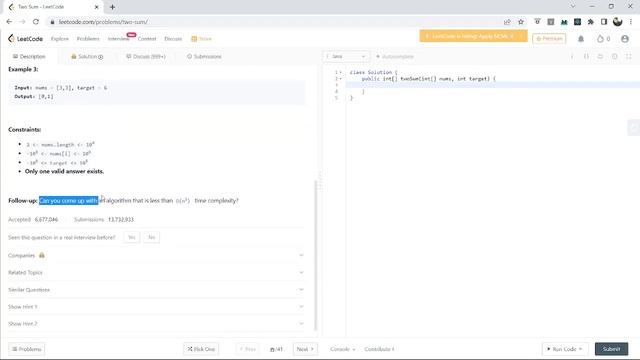Open the top Discuss nav item
The height and width of the screenshot is (360, 640).
173,39
